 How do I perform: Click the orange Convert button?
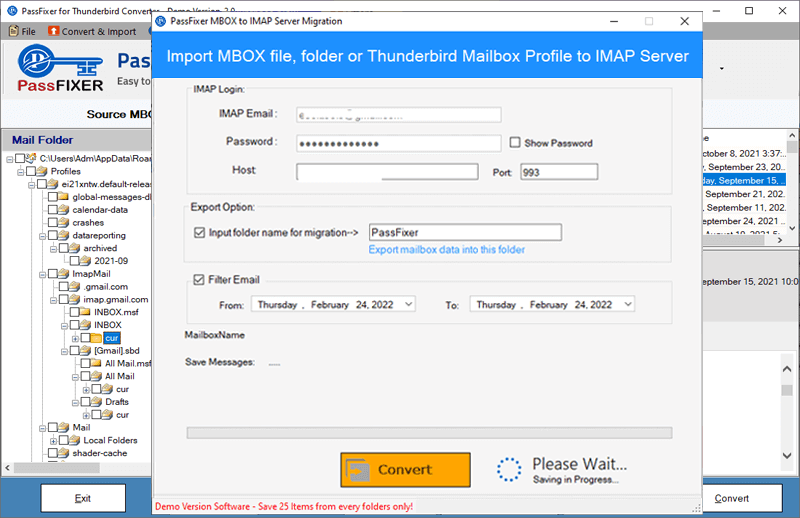click(x=406, y=470)
